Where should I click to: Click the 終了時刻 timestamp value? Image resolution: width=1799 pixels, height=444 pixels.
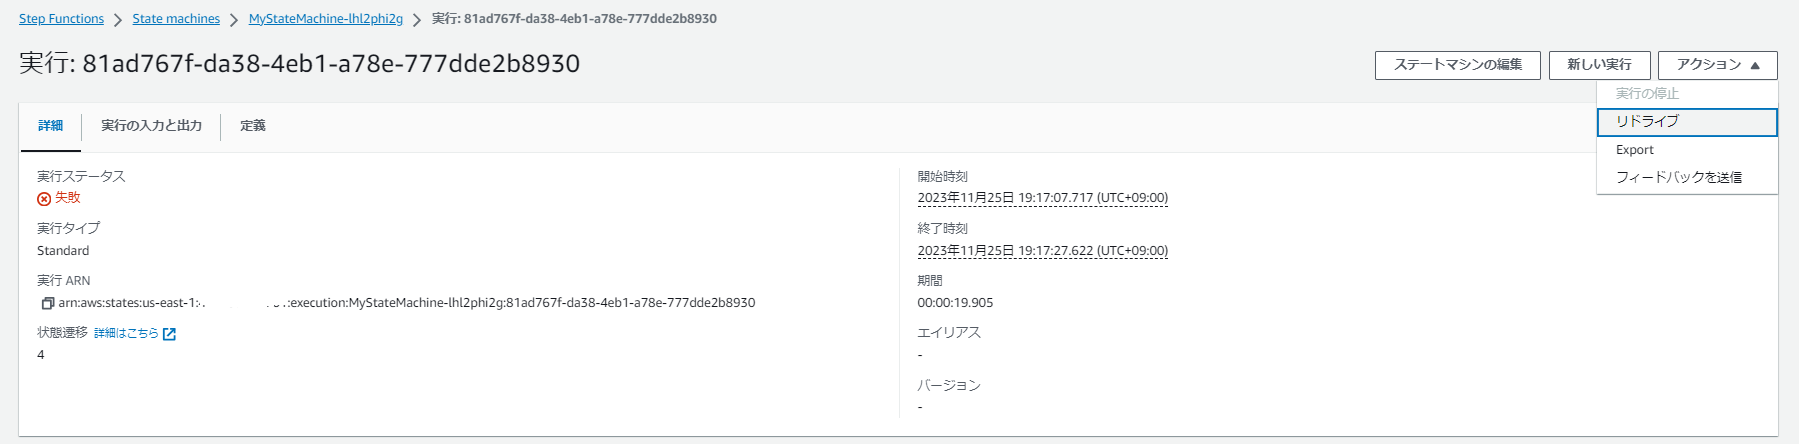coord(1042,251)
